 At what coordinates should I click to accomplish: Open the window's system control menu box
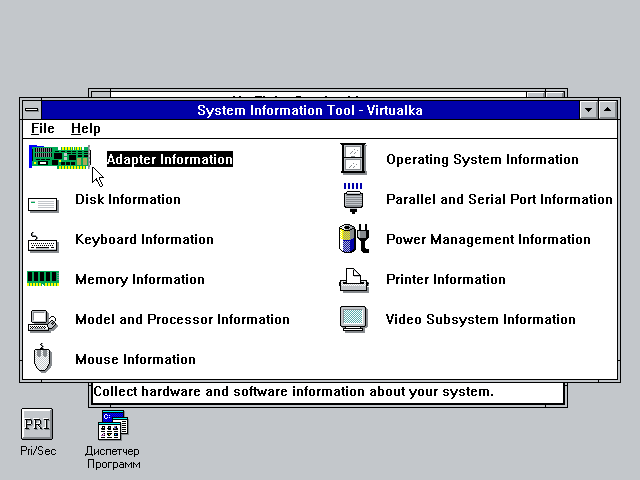tap(32, 110)
